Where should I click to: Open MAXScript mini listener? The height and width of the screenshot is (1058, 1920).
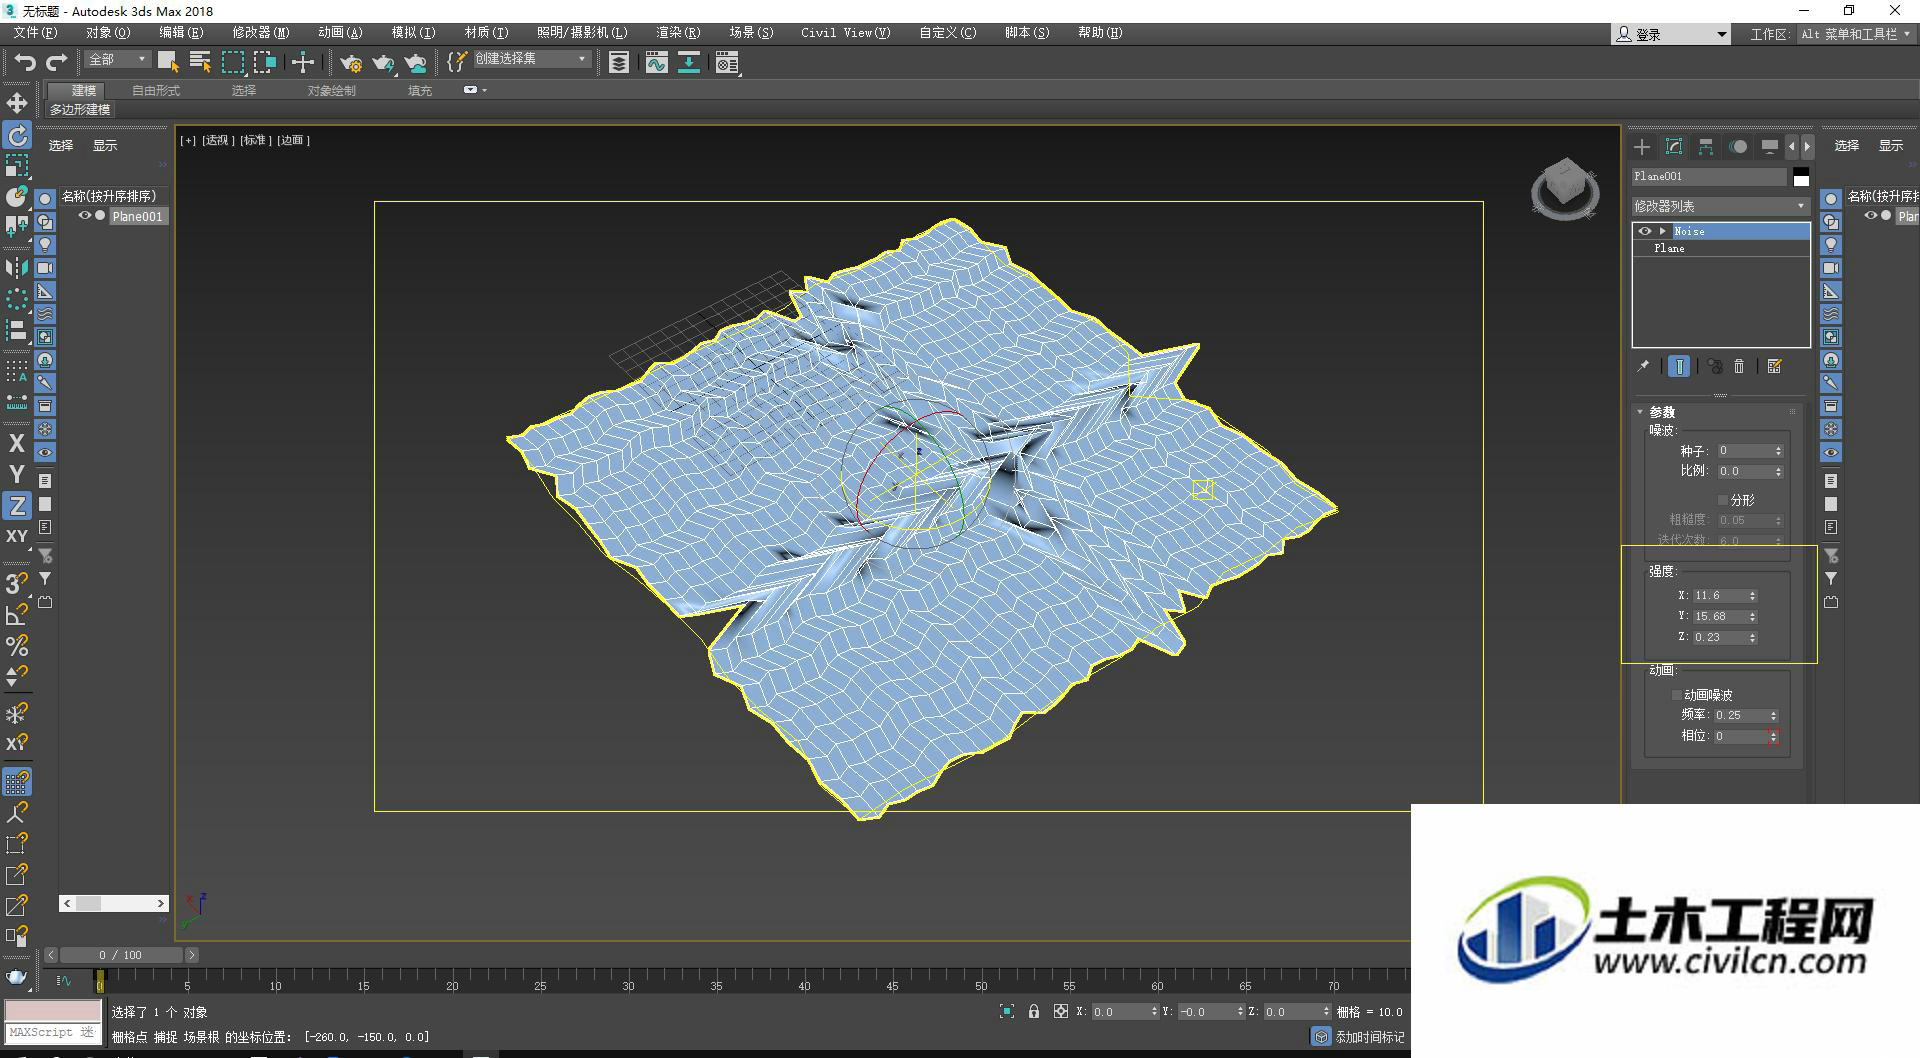53,1032
